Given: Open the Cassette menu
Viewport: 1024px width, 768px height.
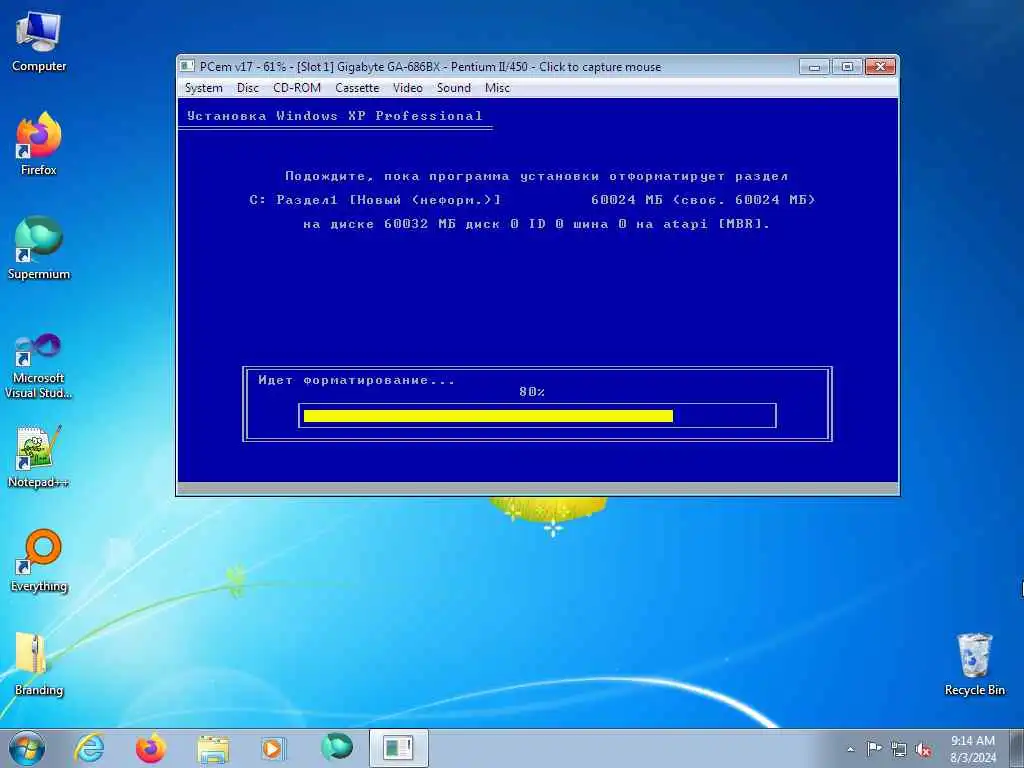Looking at the screenshot, I should (357, 88).
